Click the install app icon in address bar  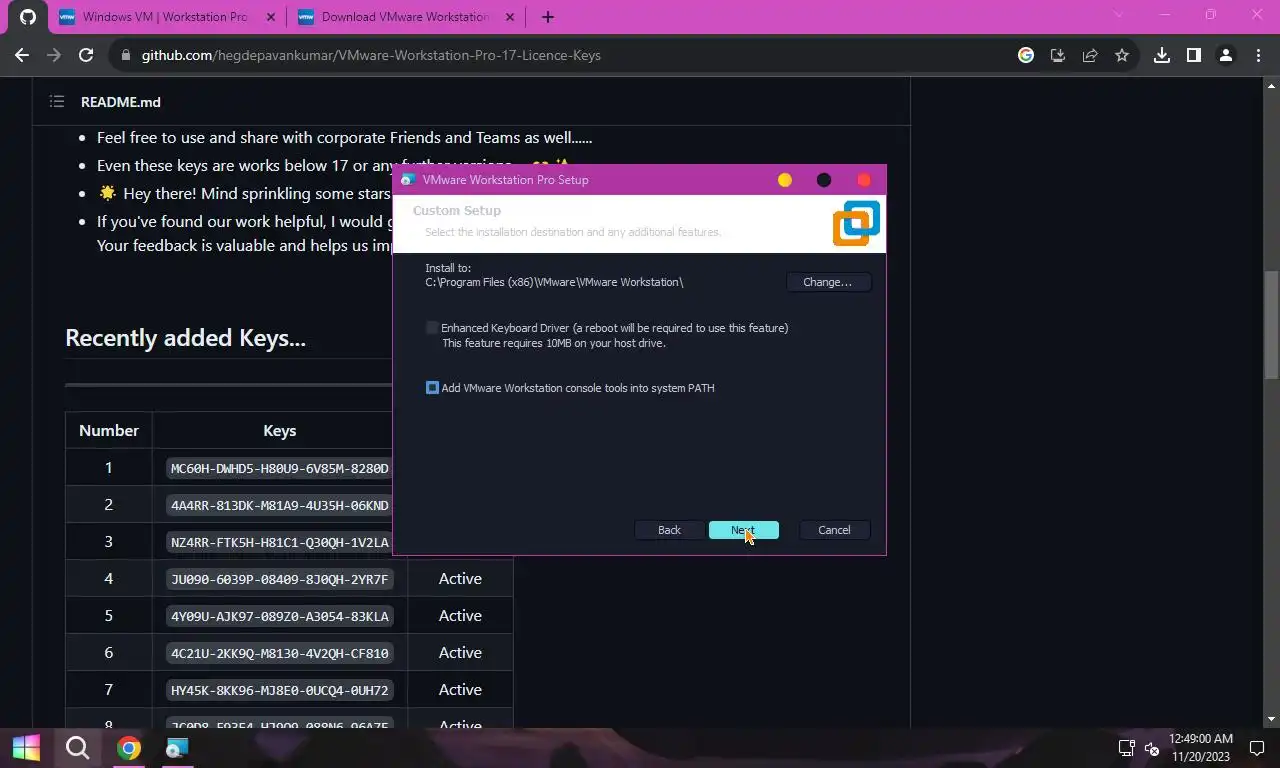(1058, 55)
